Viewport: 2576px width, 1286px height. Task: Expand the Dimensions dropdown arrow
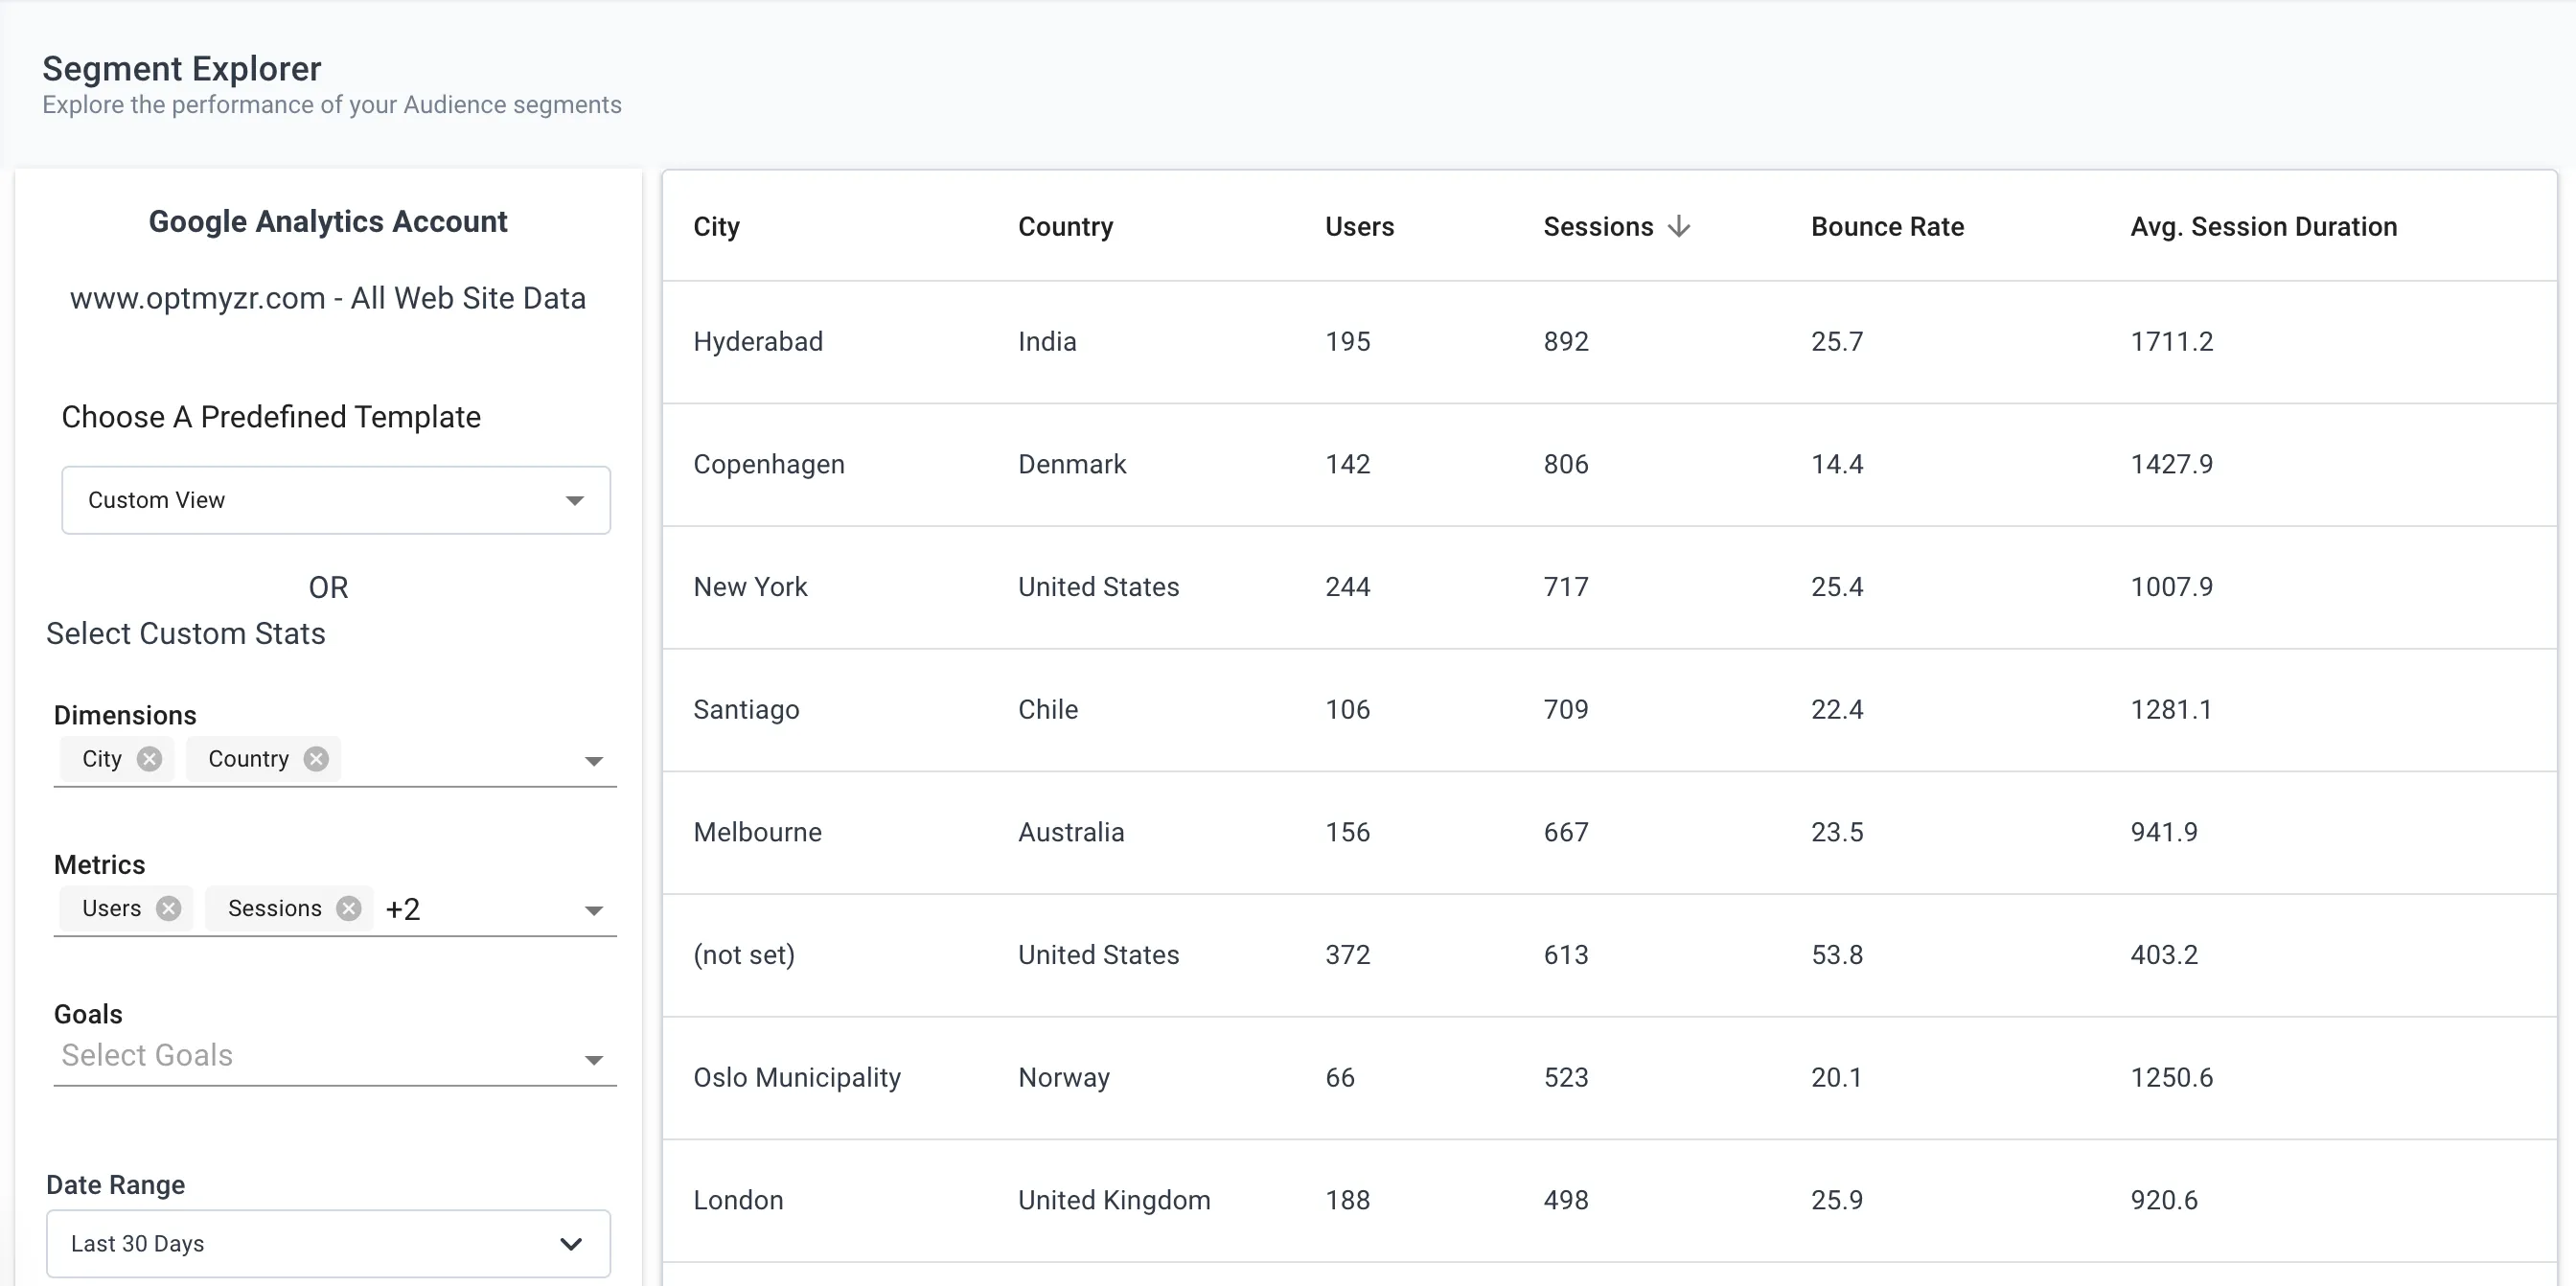[x=594, y=761]
